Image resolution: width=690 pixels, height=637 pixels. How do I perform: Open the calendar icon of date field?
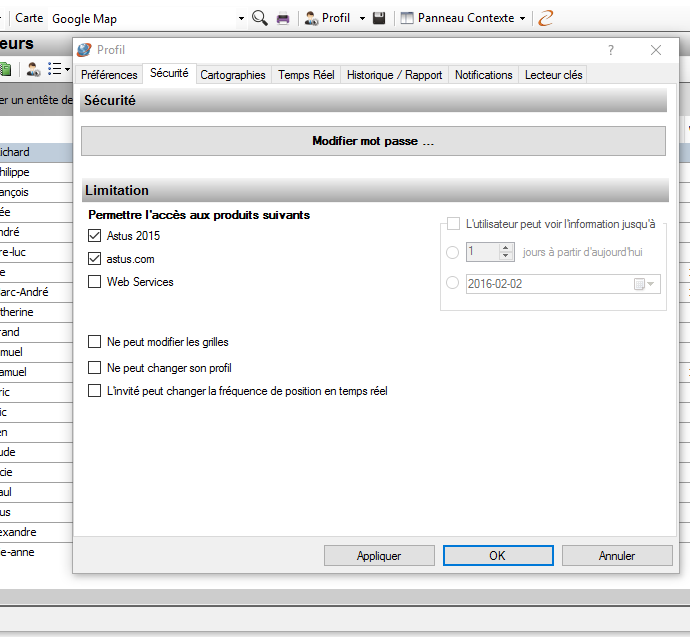coord(640,284)
